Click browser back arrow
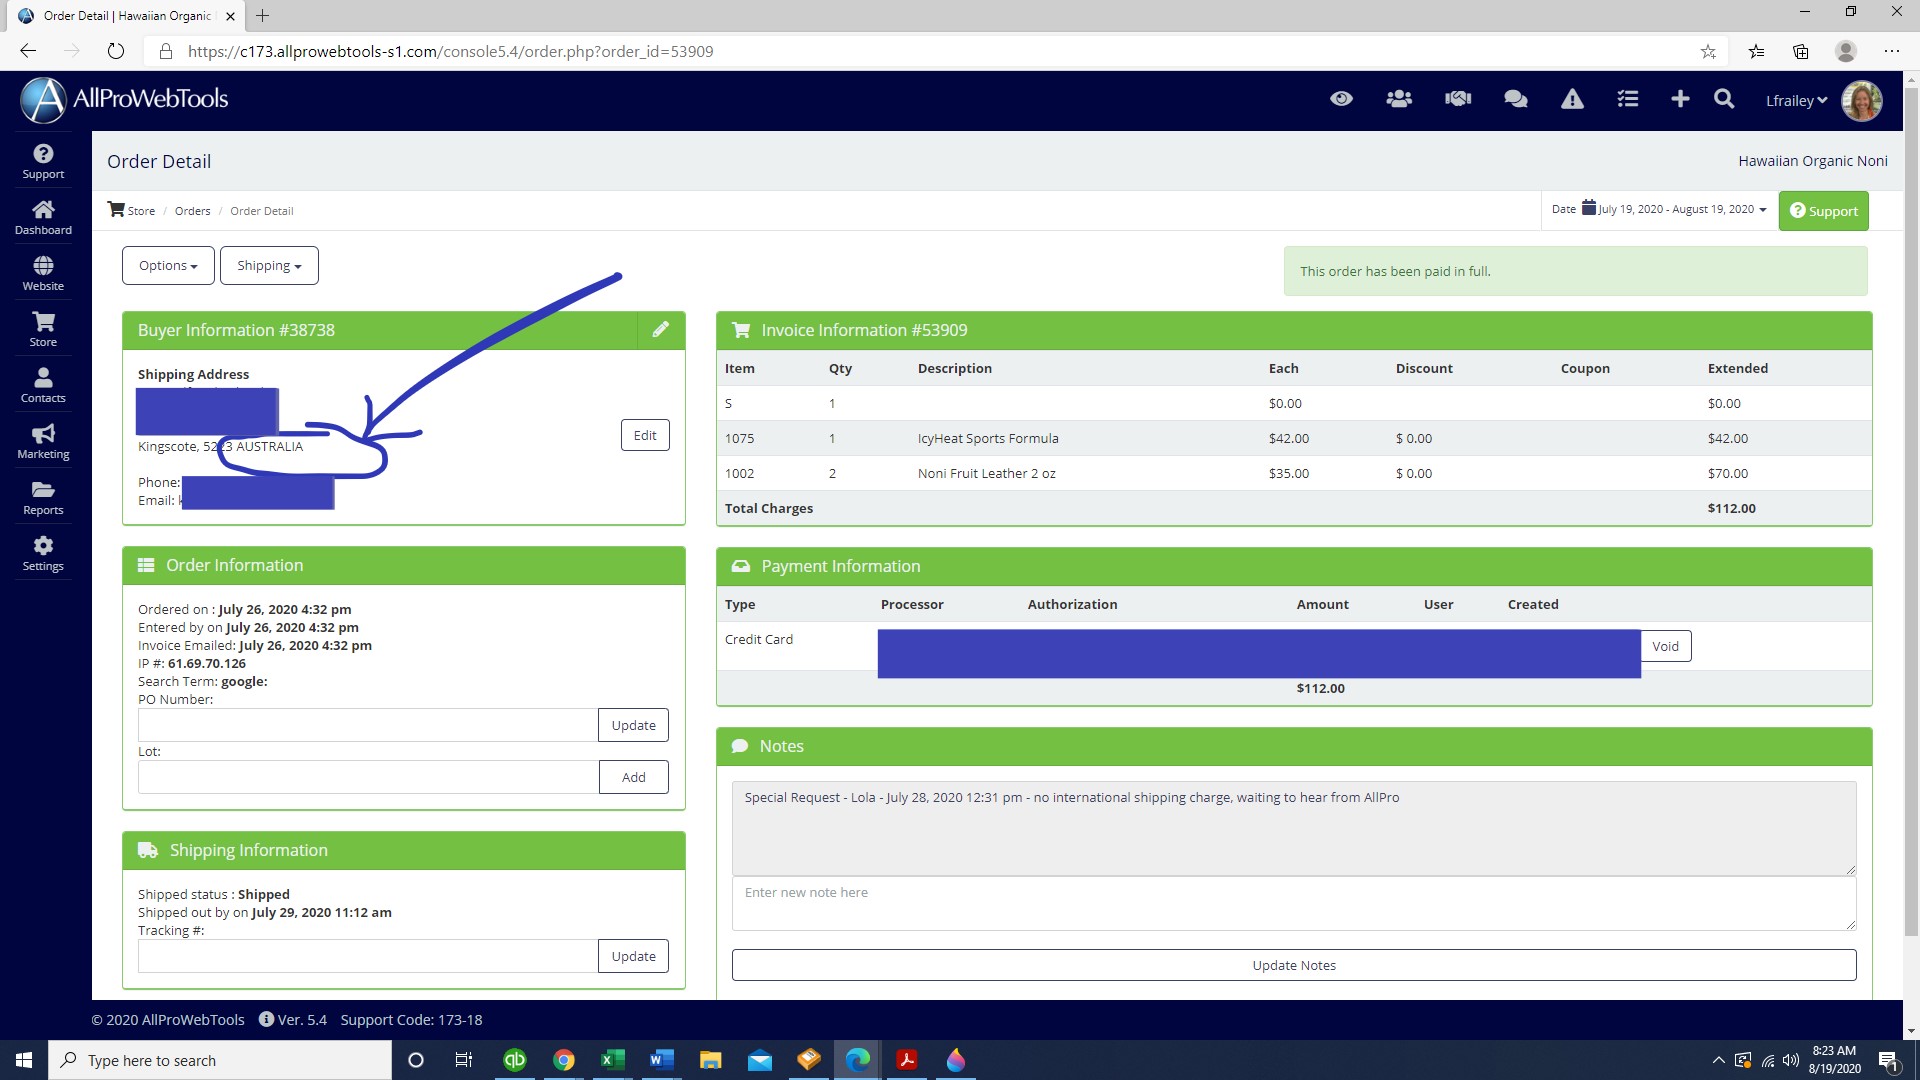 coord(28,51)
